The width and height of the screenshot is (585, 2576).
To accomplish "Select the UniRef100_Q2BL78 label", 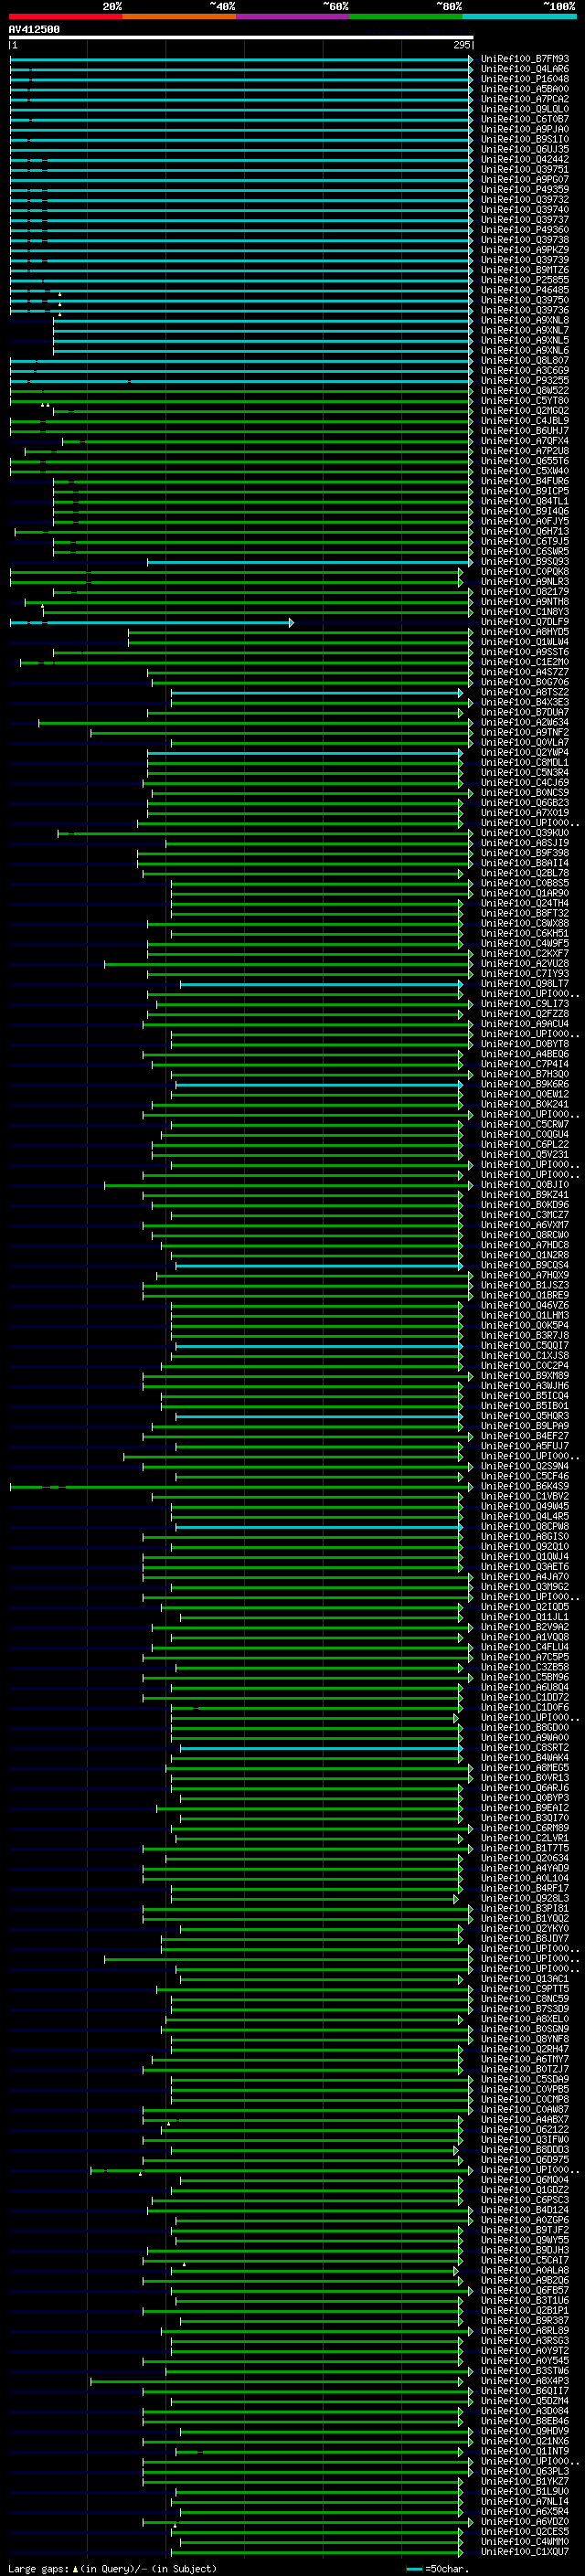I will pyautogui.click(x=525, y=873).
